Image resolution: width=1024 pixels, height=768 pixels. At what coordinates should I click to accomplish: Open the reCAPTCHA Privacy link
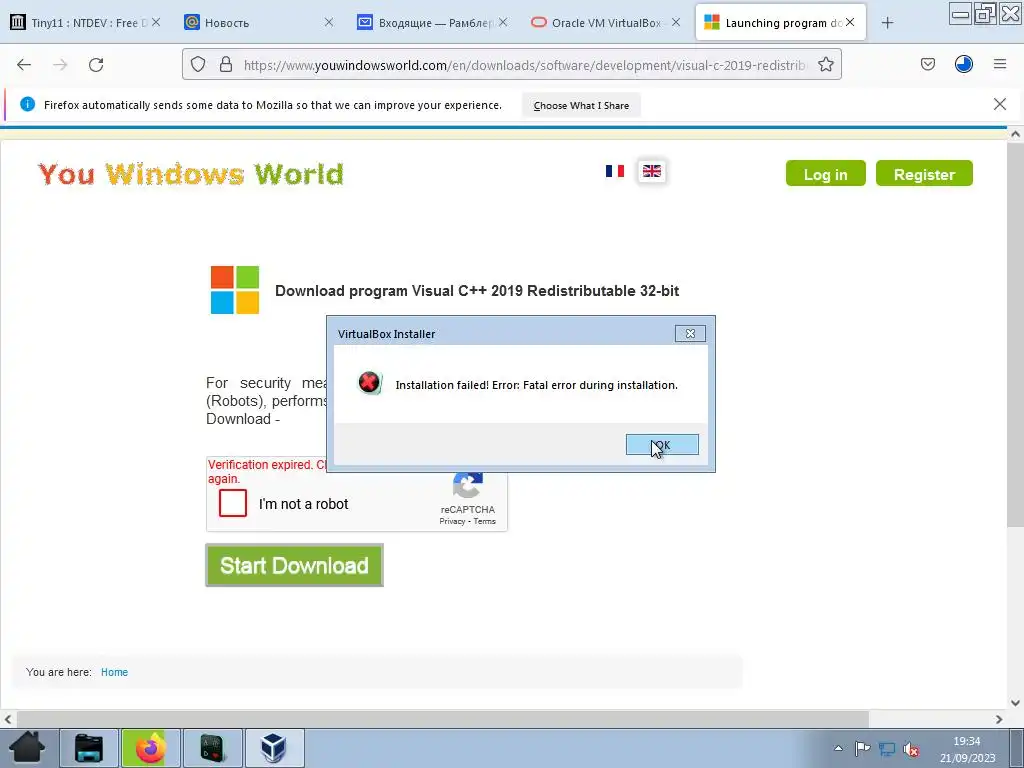pos(452,521)
